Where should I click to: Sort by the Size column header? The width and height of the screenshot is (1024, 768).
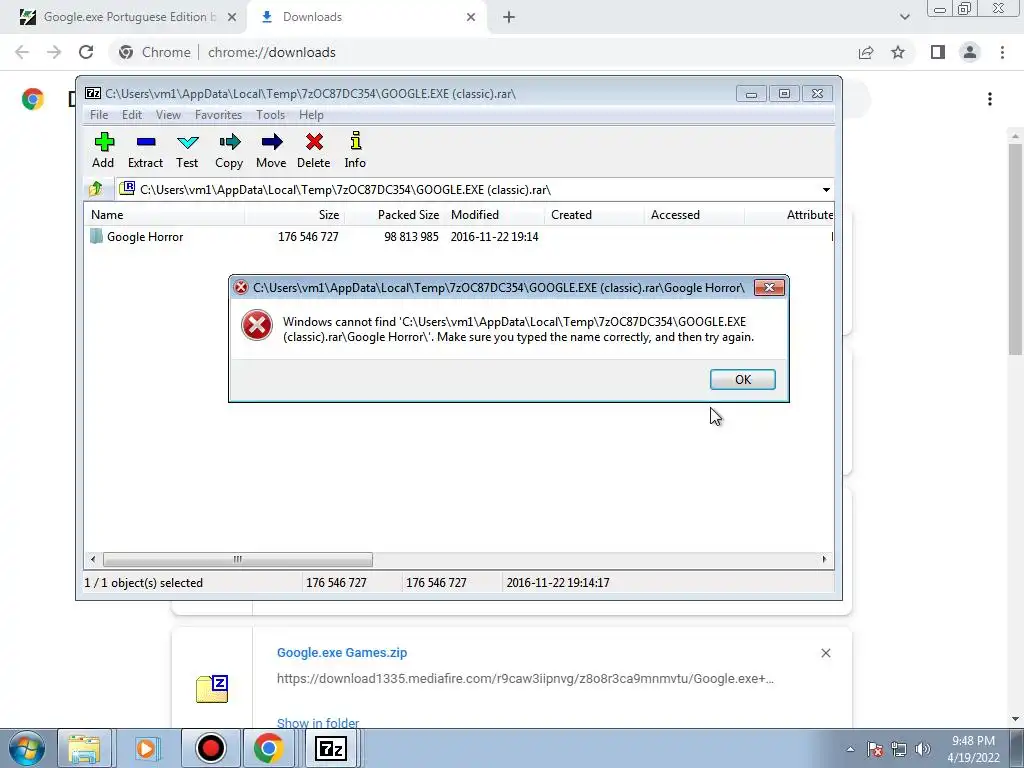(295, 215)
